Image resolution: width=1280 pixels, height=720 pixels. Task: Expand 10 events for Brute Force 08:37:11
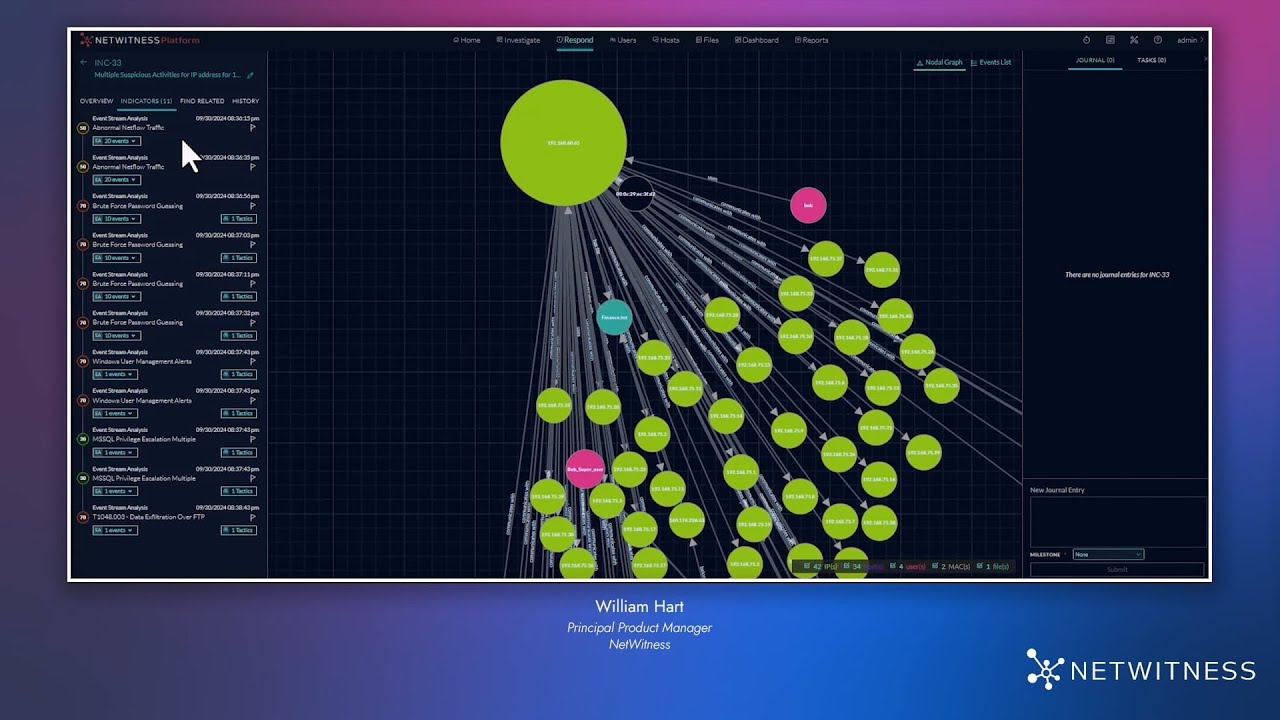(116, 297)
